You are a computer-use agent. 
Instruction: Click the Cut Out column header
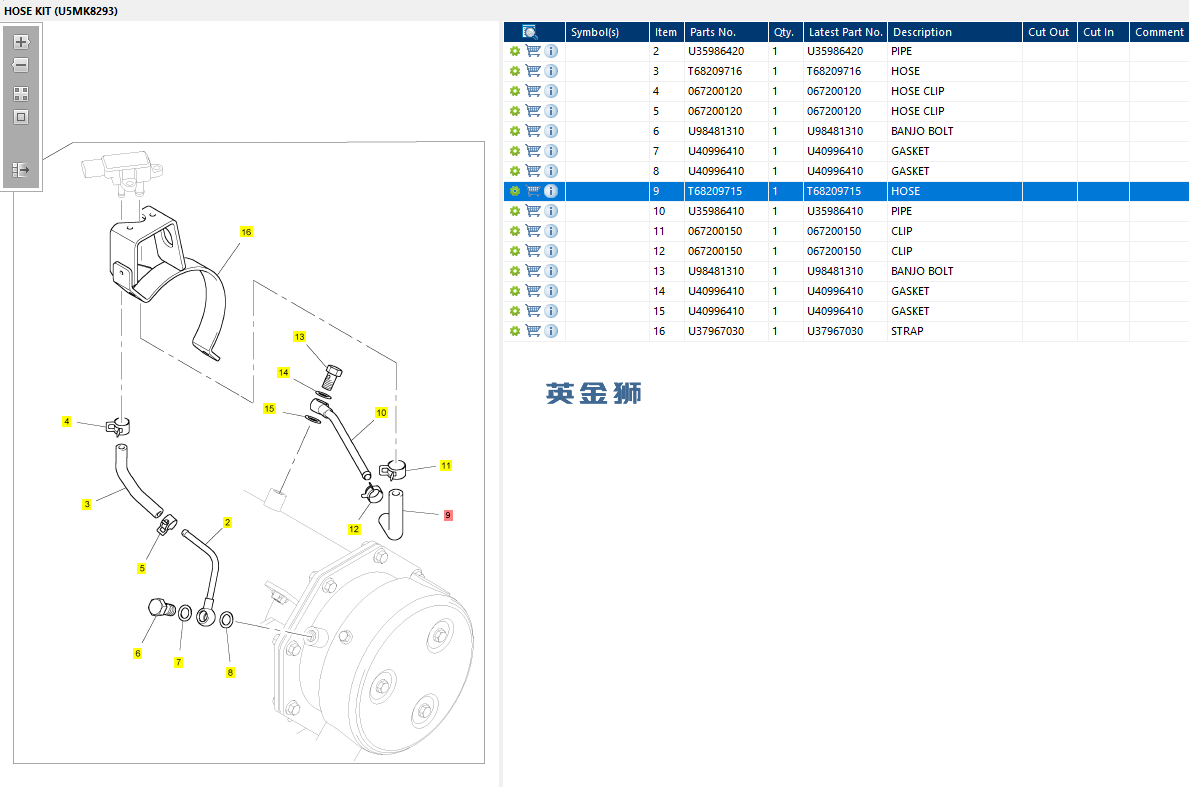[1049, 32]
